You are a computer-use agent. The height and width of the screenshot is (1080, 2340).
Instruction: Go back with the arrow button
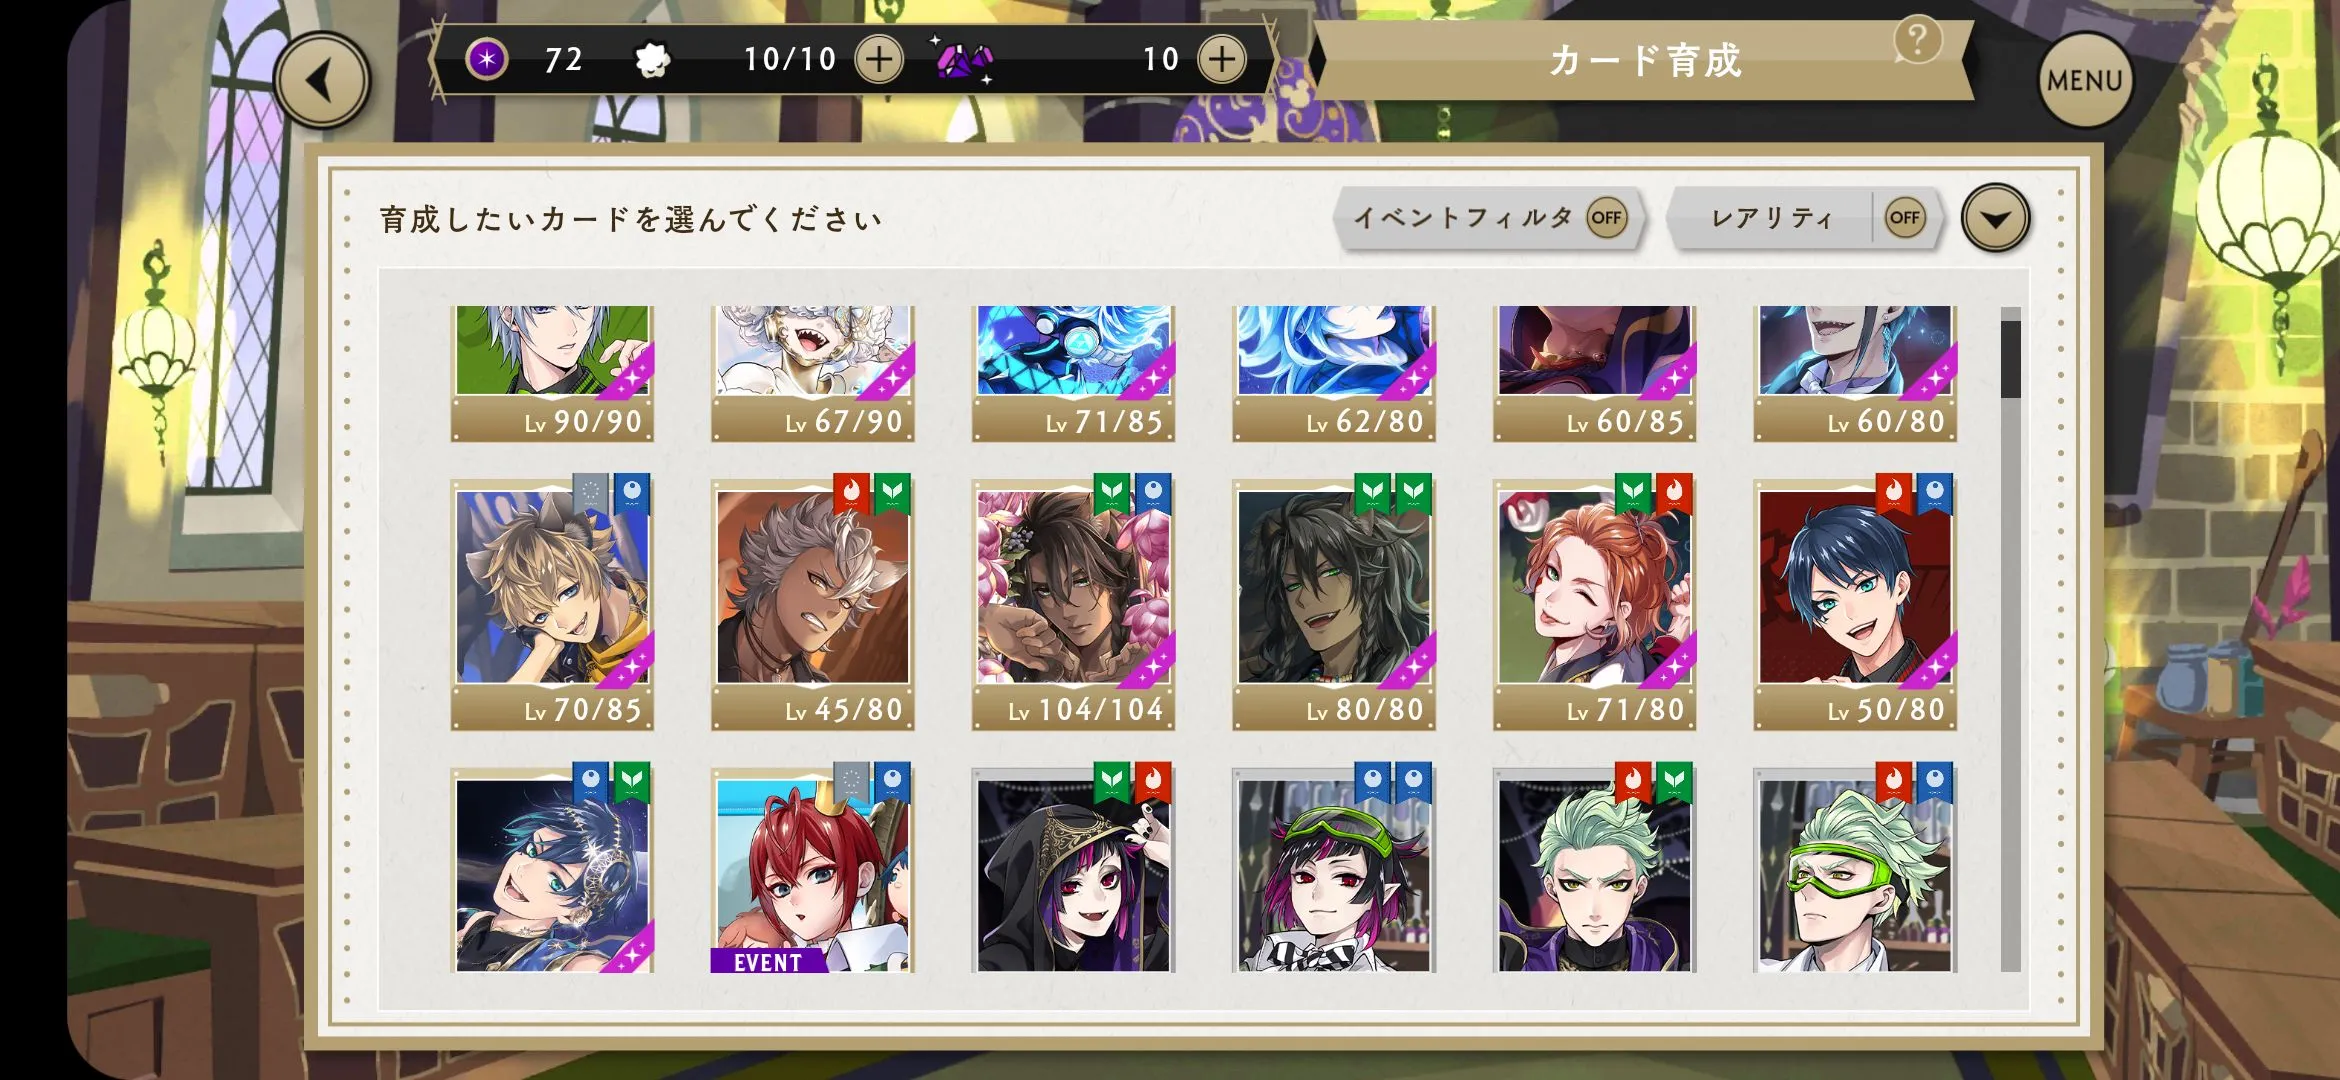coord(321,80)
